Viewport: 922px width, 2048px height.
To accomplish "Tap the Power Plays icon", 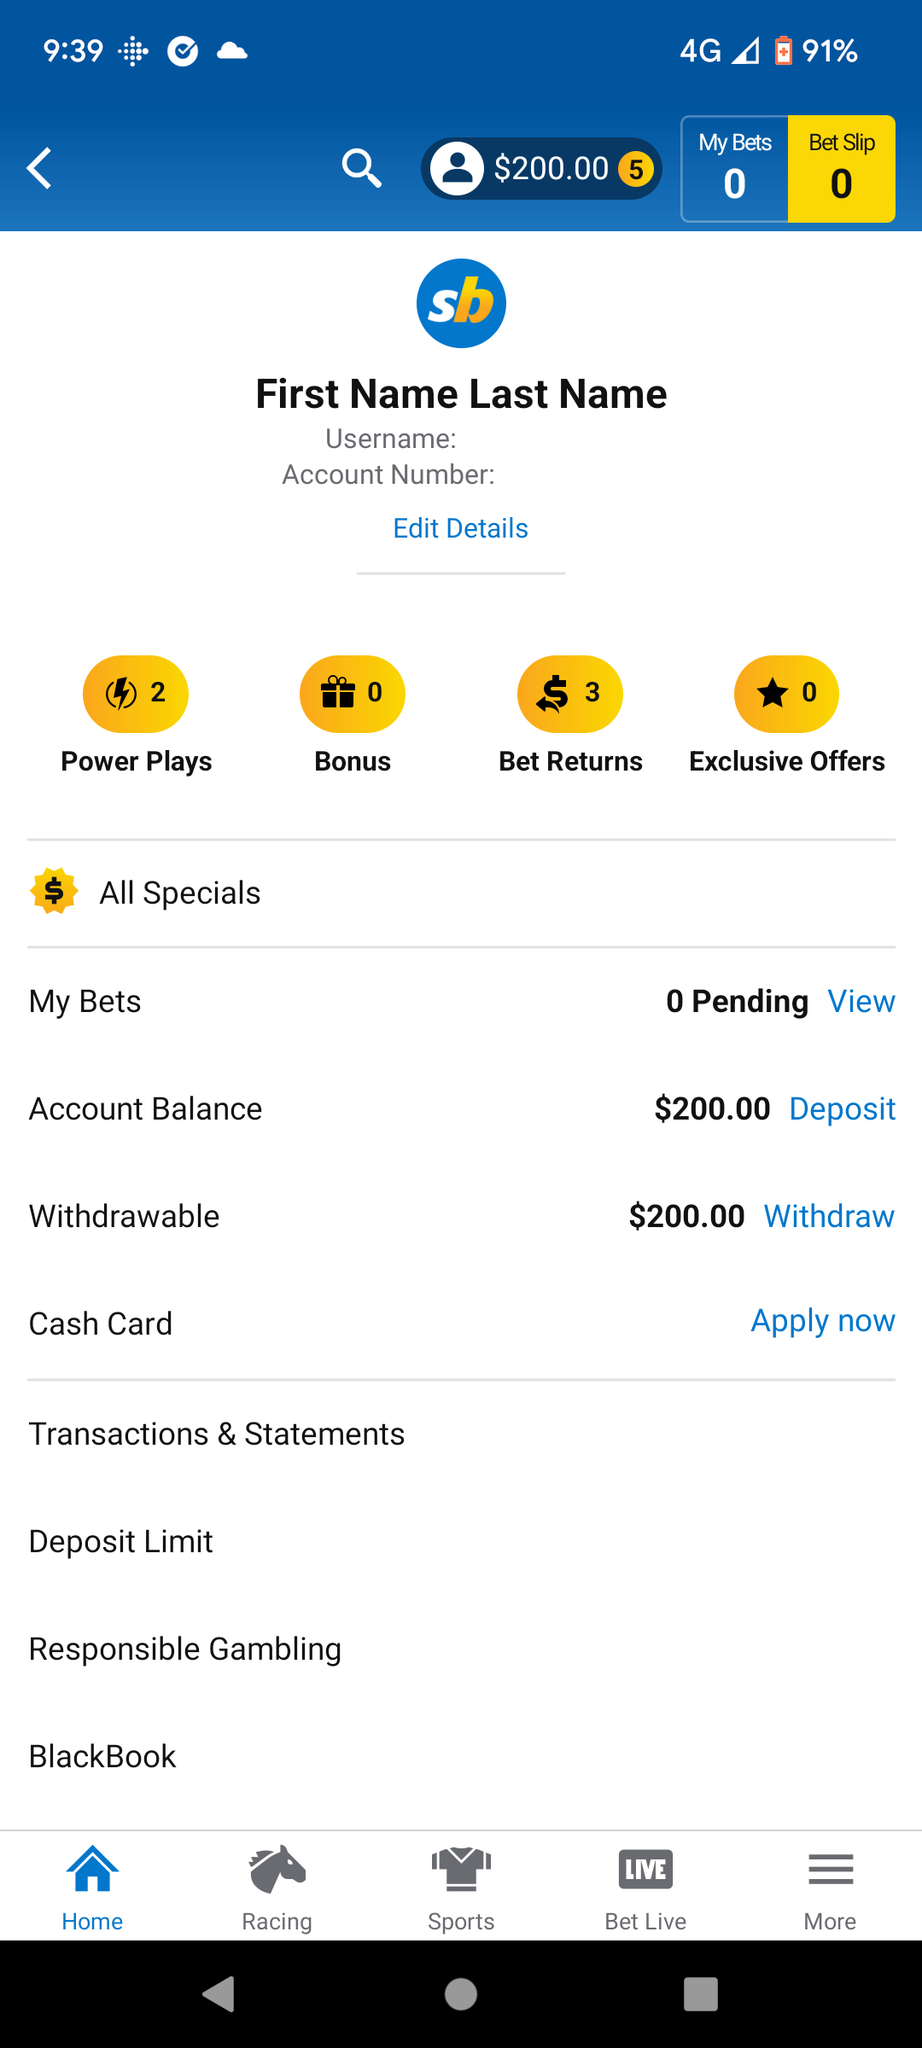I will (x=135, y=693).
